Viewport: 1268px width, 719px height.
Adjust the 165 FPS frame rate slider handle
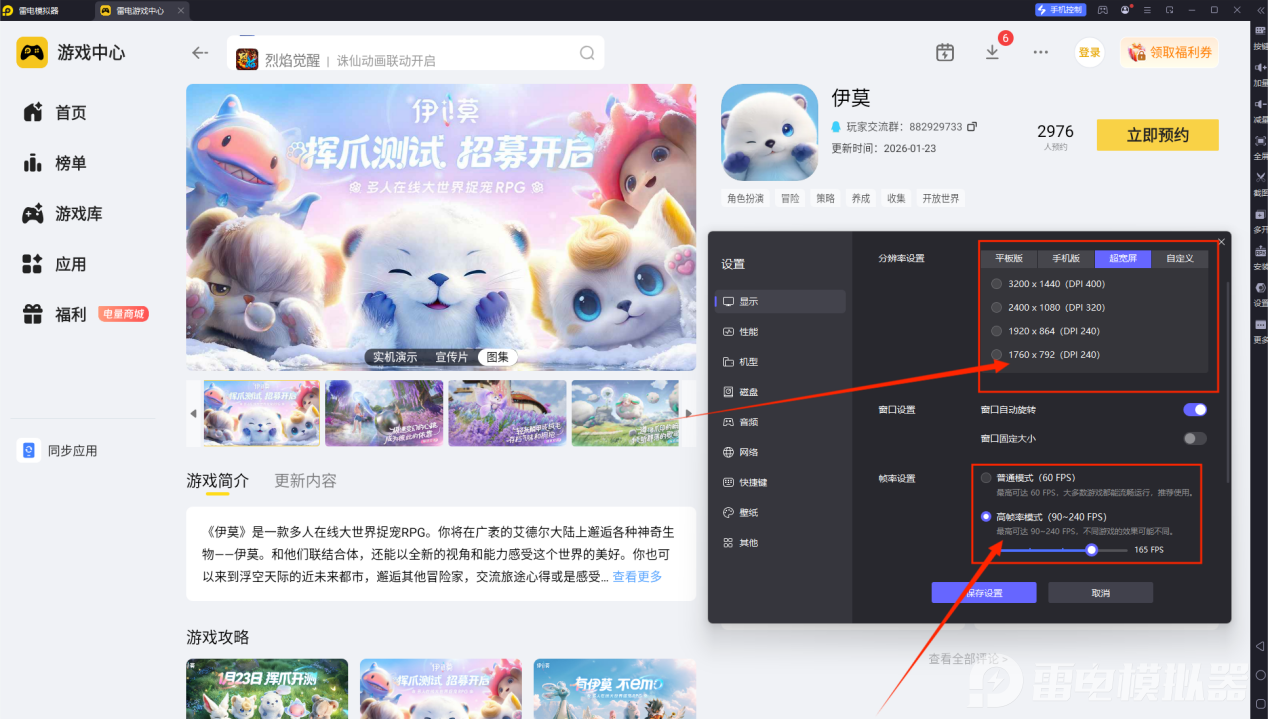click(x=1092, y=549)
